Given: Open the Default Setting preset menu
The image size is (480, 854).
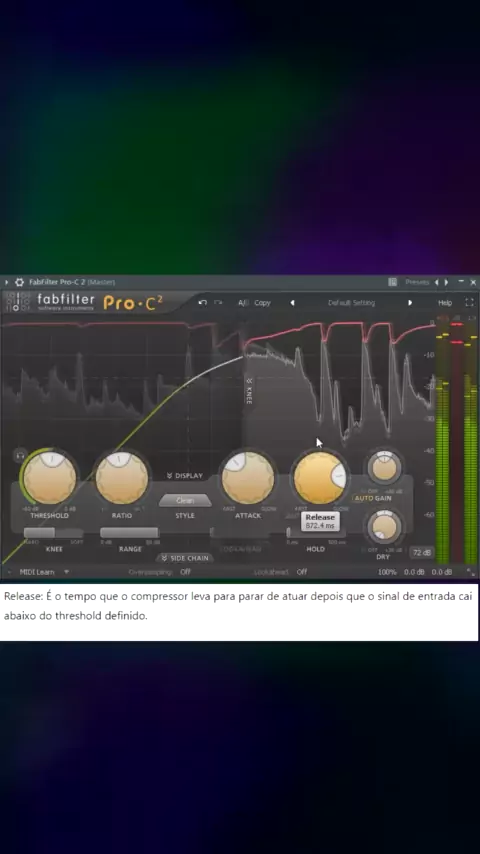Looking at the screenshot, I should (x=351, y=303).
